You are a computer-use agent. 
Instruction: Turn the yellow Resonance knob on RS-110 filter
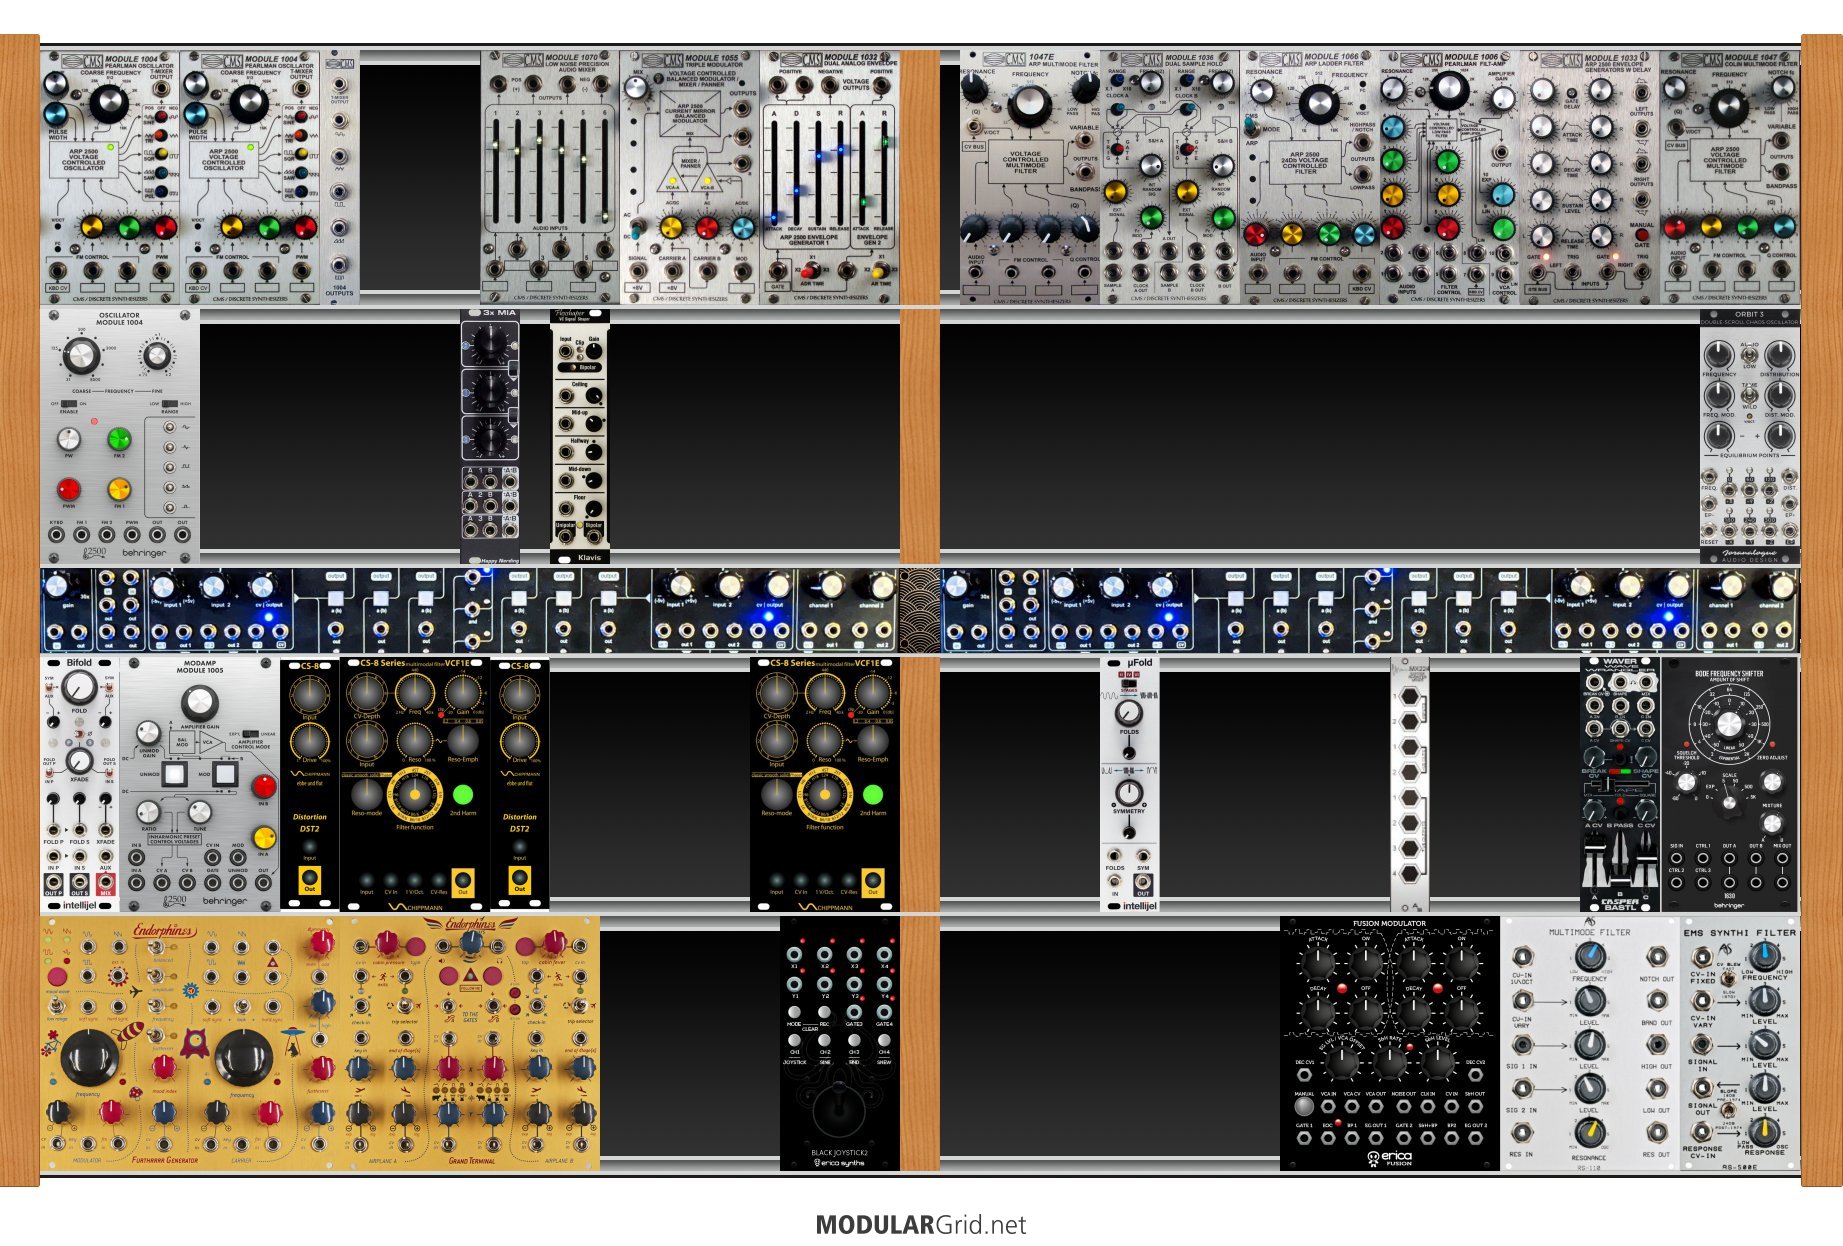[x=1589, y=1132]
